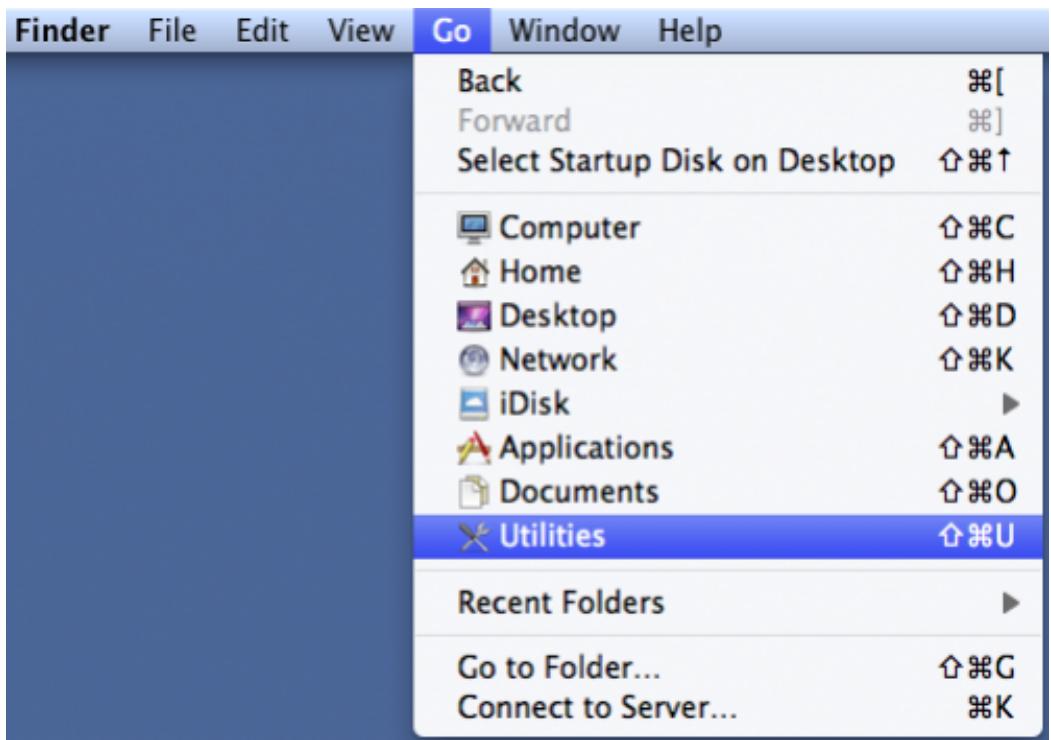Open the Help menu
This screenshot has height=740, width=1051.
[x=690, y=31]
